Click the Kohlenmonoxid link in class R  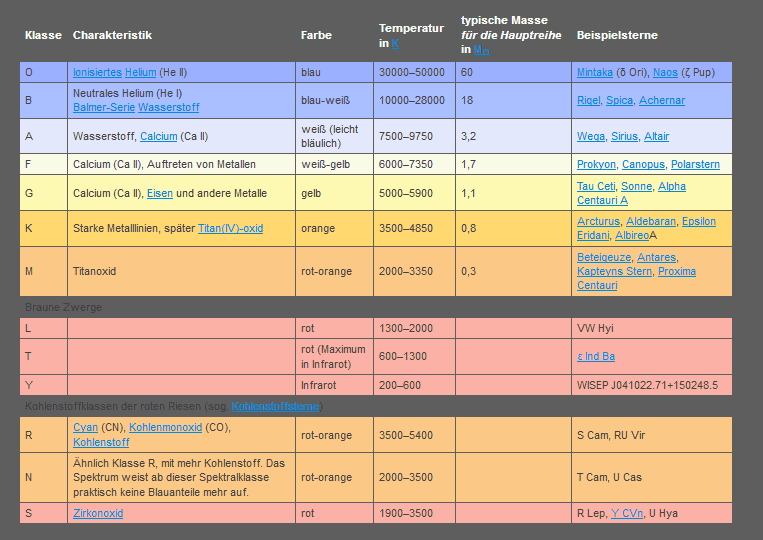[x=165, y=427]
